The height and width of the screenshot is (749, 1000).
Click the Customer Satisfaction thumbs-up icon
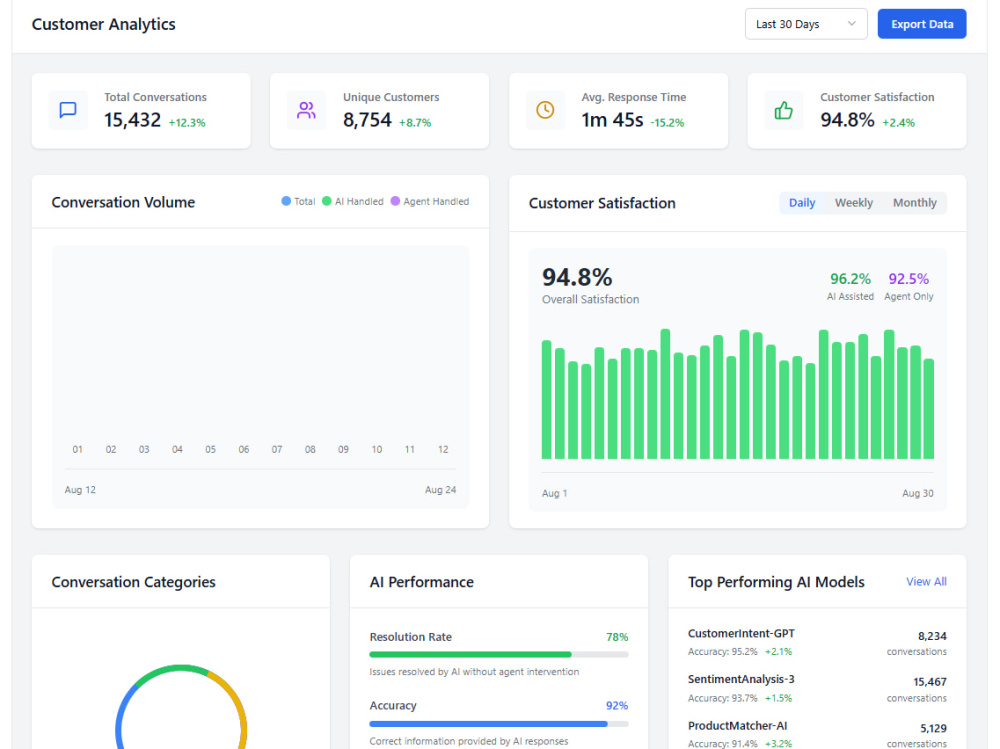783,110
